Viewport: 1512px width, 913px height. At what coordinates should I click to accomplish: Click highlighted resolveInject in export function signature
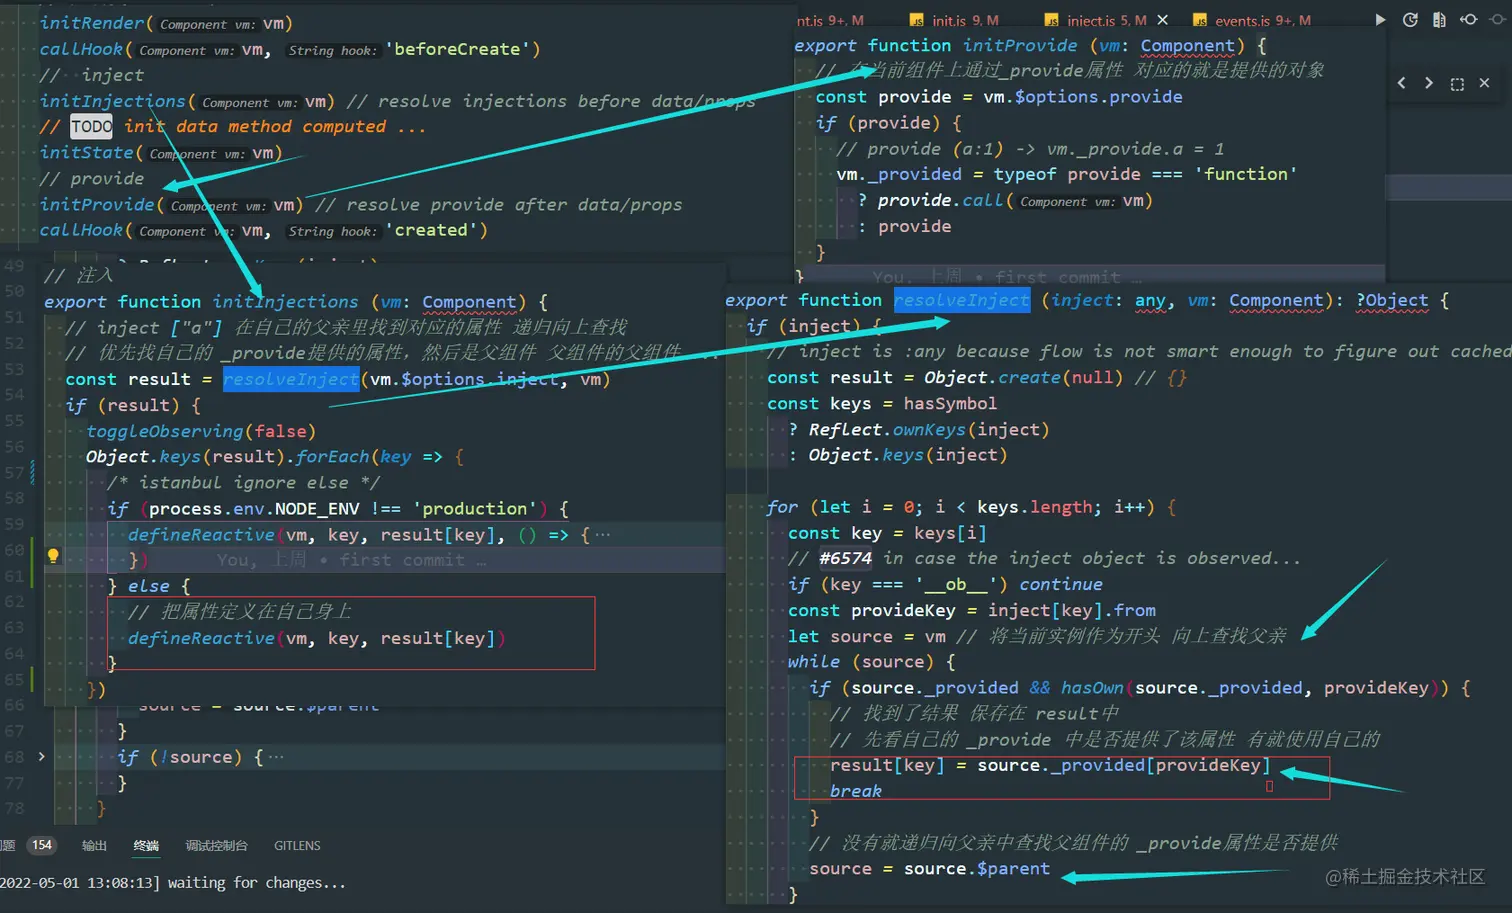tap(961, 300)
